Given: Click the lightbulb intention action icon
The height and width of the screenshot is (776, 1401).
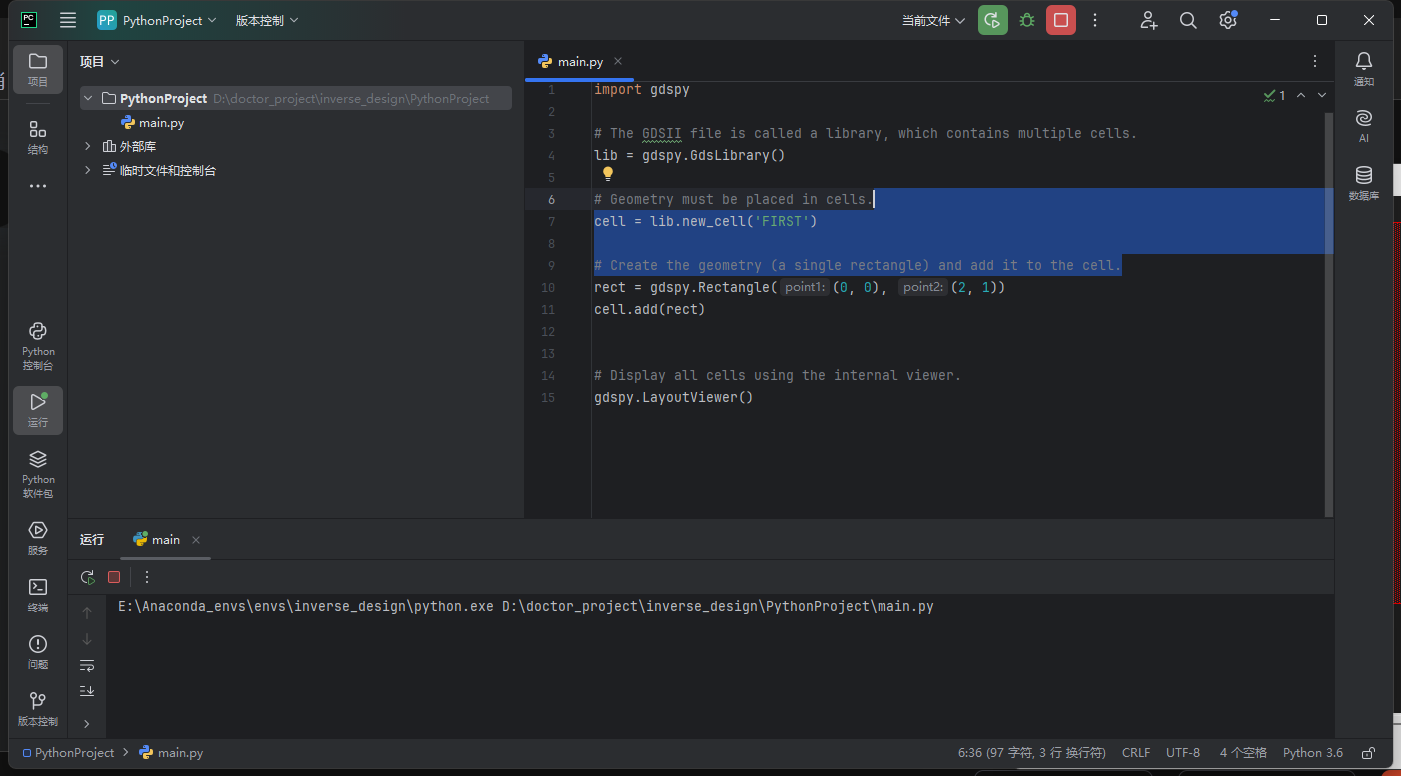Looking at the screenshot, I should (607, 173).
